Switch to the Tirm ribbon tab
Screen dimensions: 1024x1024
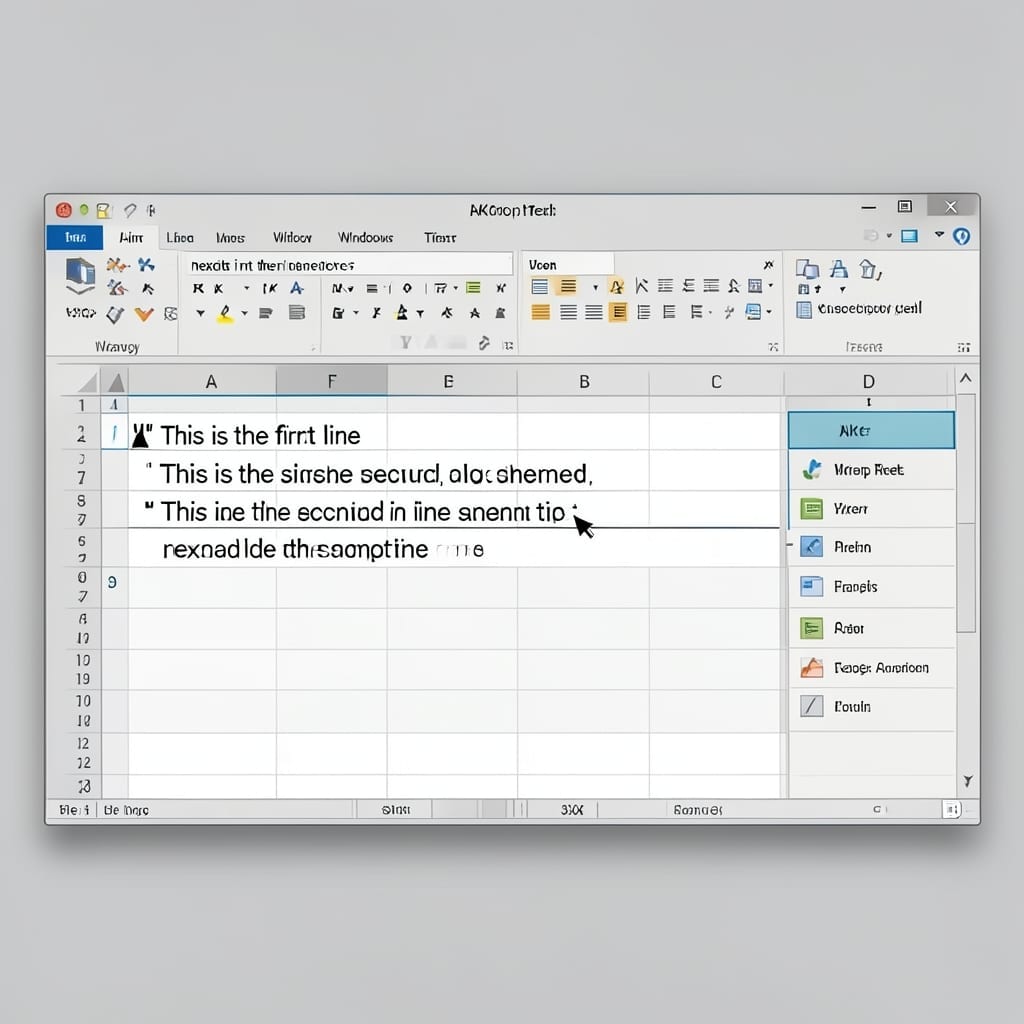440,238
